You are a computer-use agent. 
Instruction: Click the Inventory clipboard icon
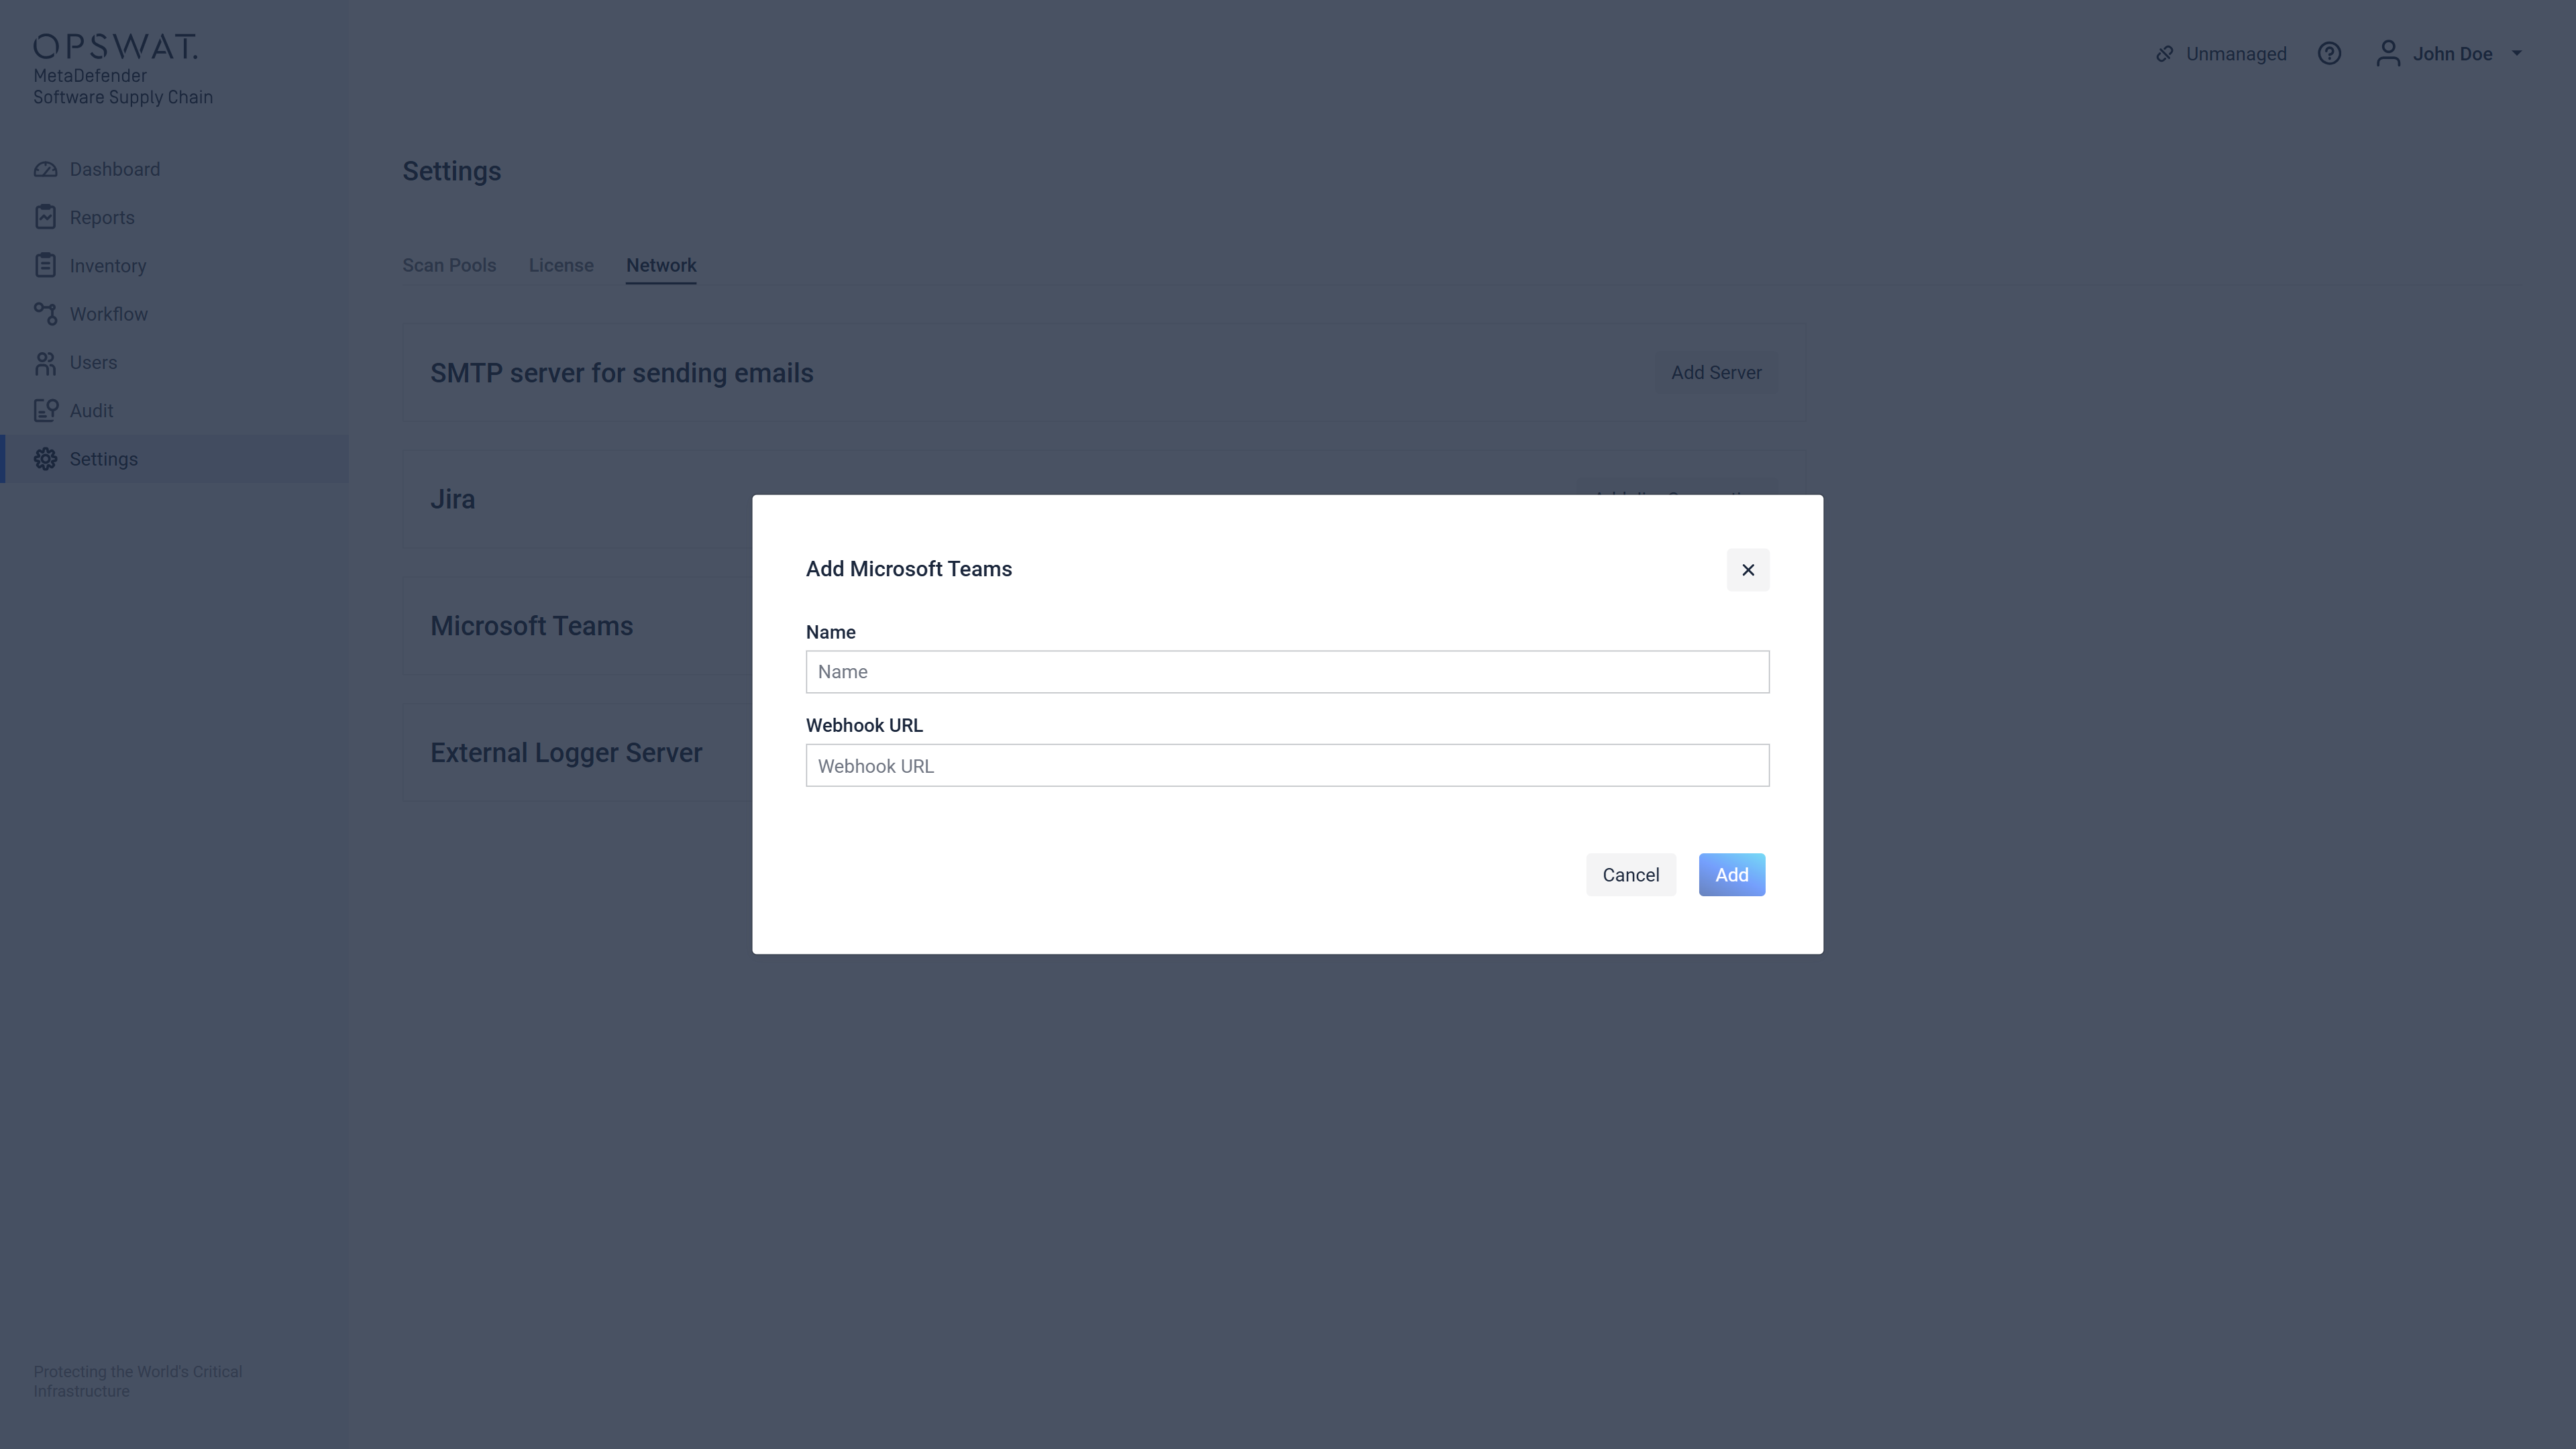45,265
